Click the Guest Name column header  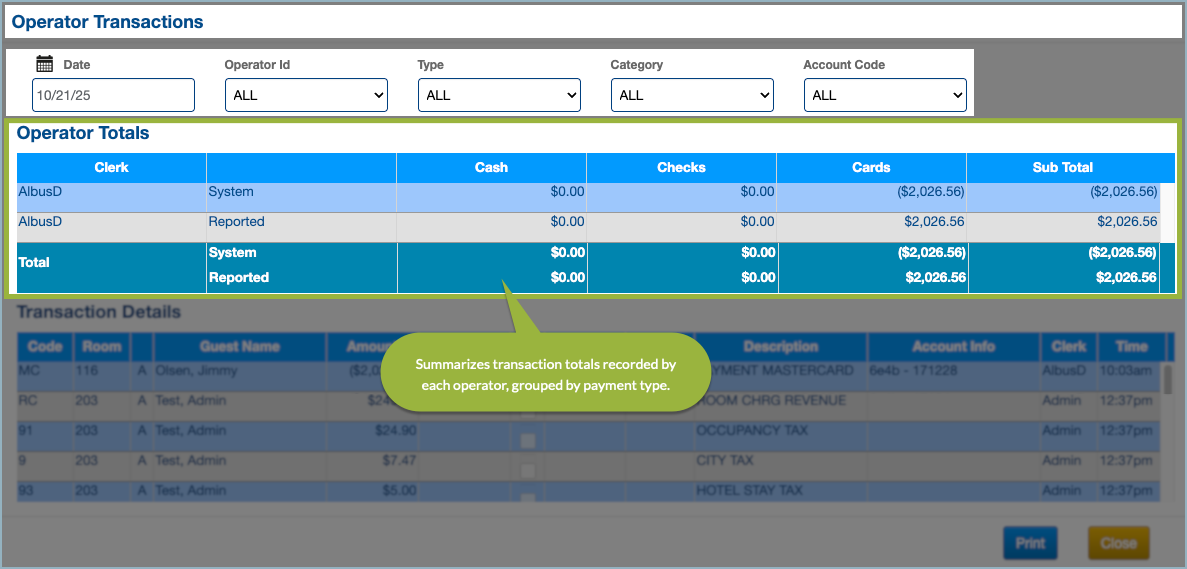click(x=240, y=347)
